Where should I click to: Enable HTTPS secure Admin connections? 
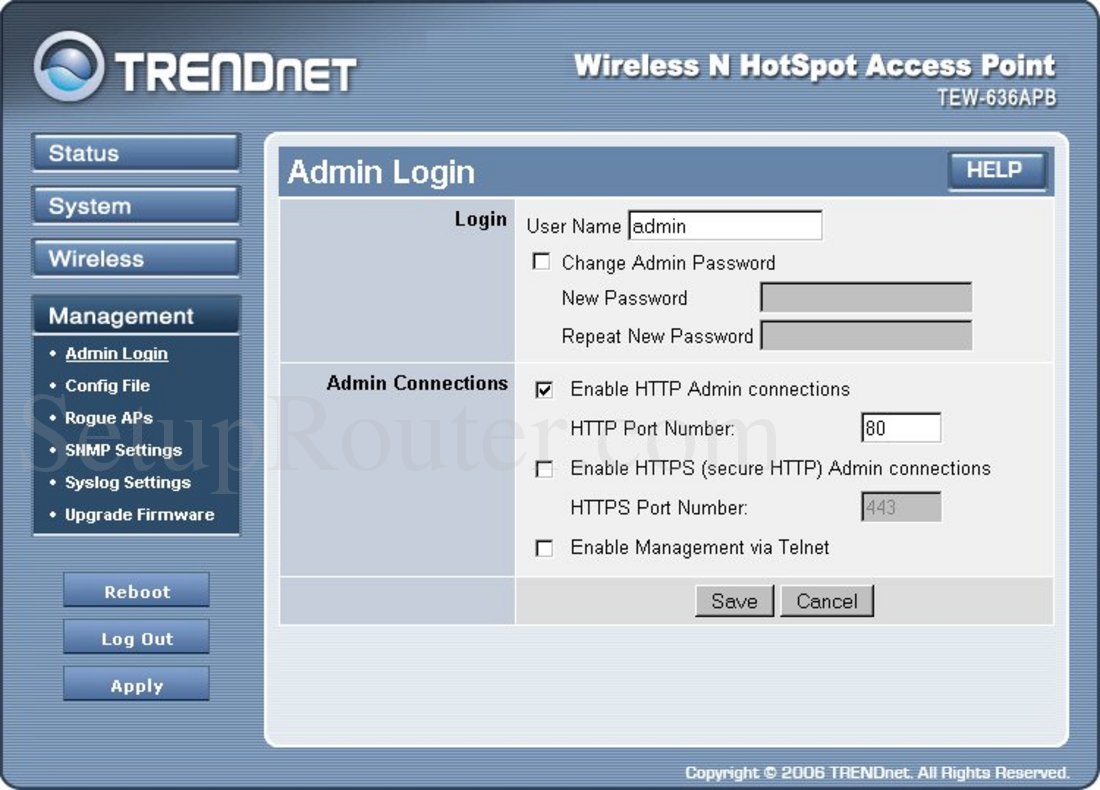click(x=544, y=468)
